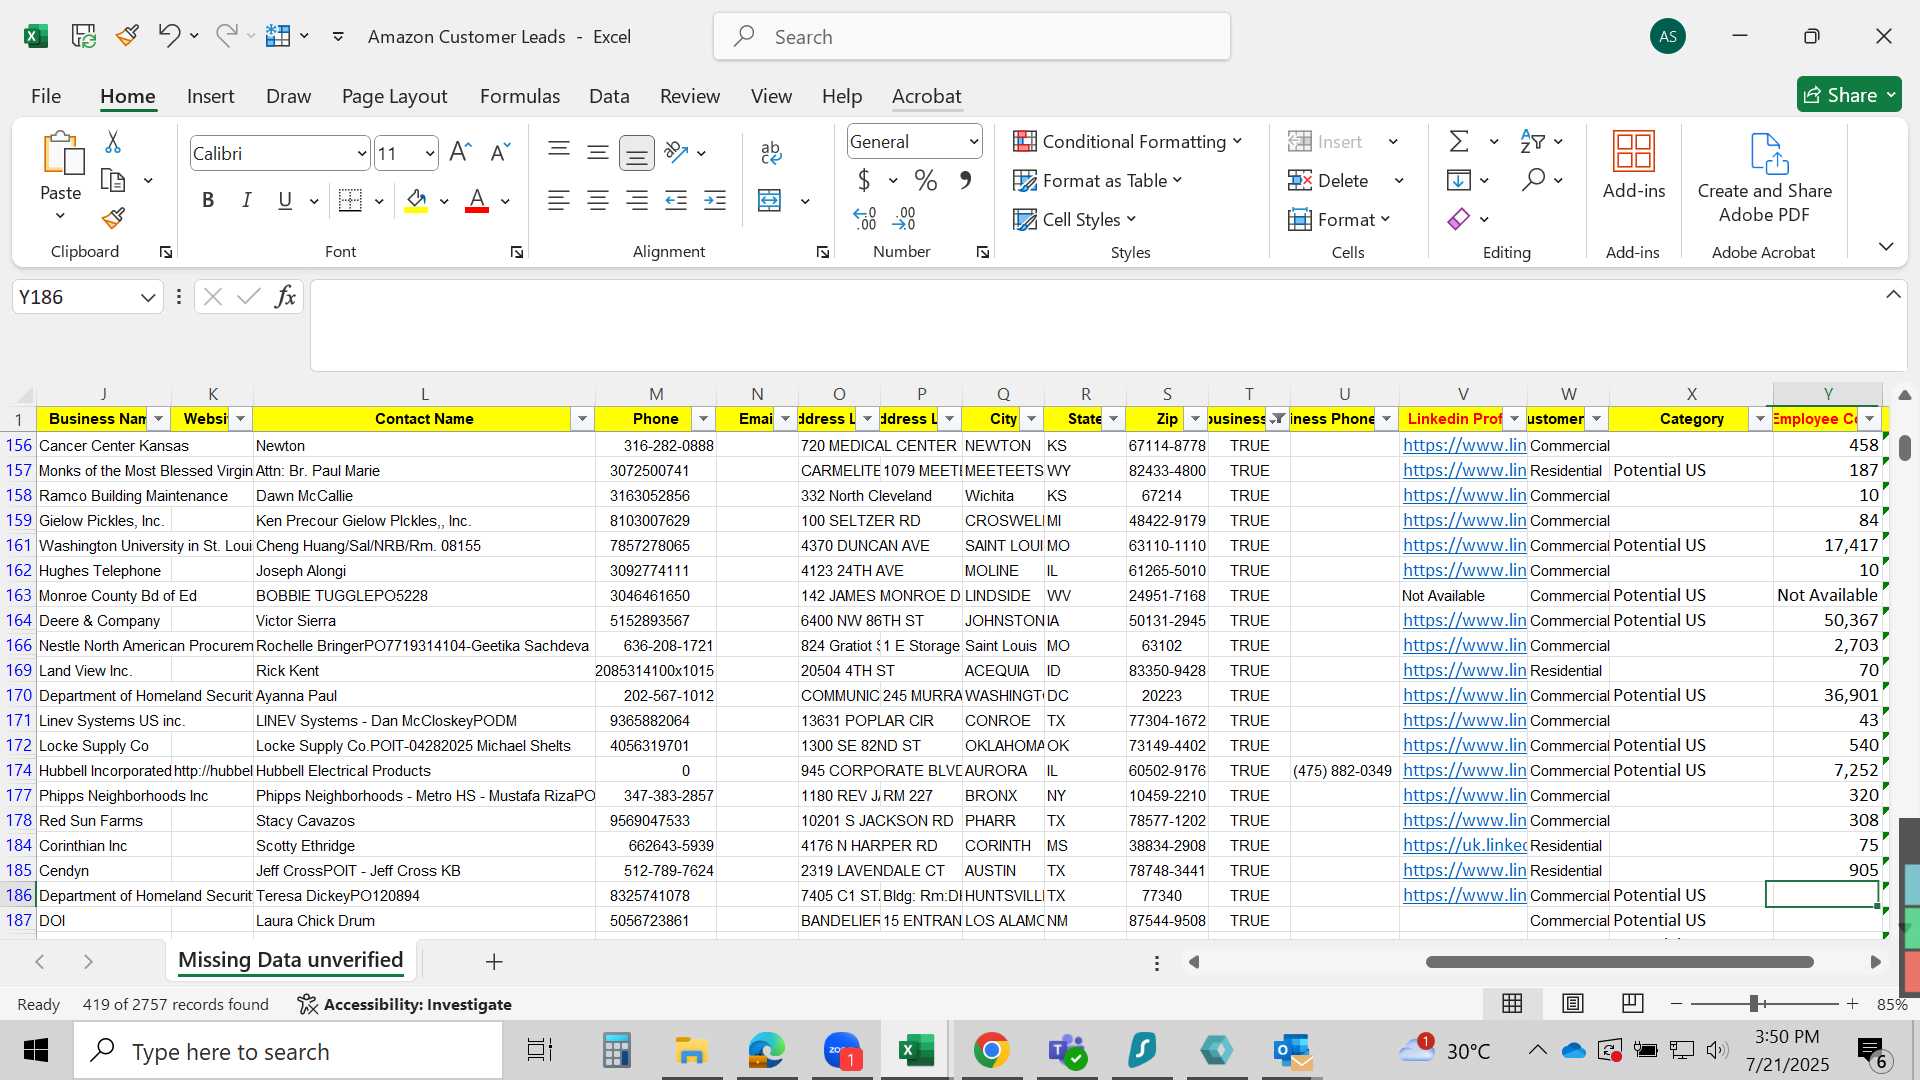The height and width of the screenshot is (1080, 1920).
Task: Click Format cells button
Action: tap(1340, 219)
